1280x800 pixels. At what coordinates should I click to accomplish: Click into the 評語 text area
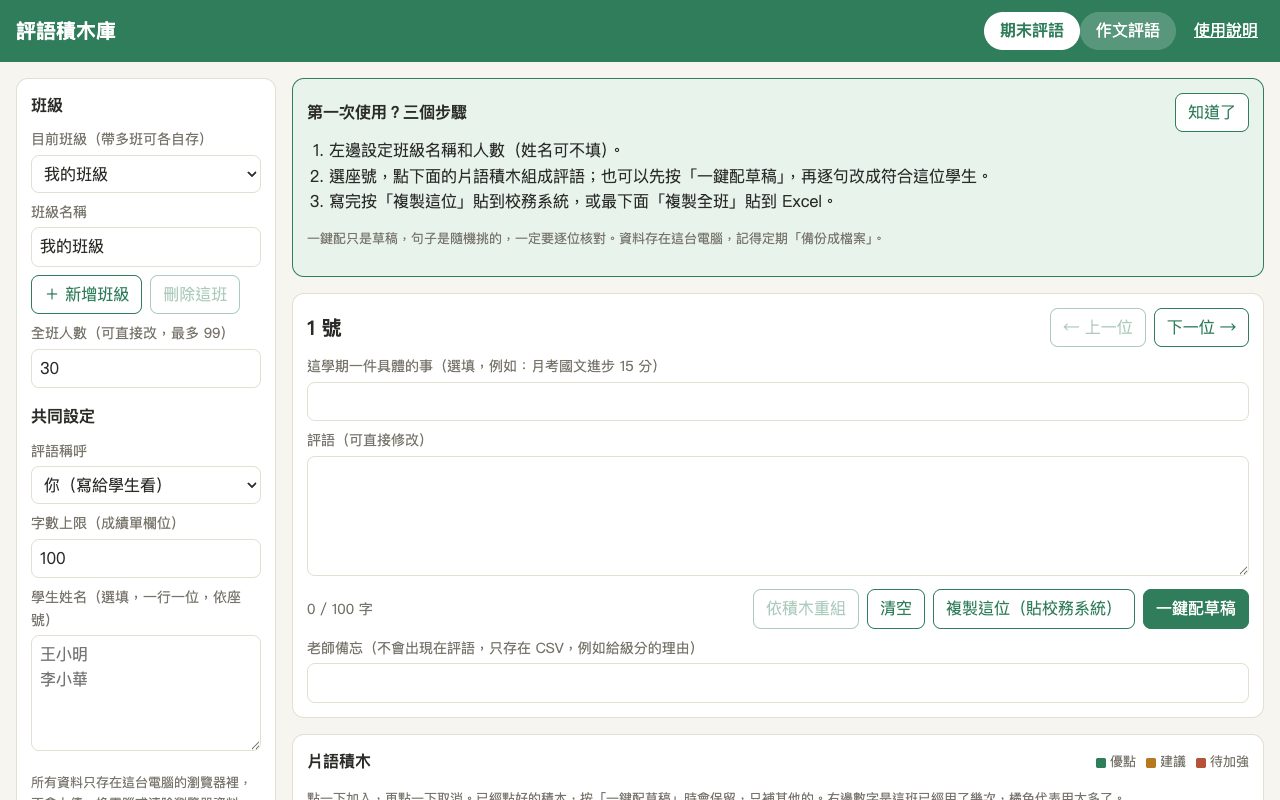[778, 516]
